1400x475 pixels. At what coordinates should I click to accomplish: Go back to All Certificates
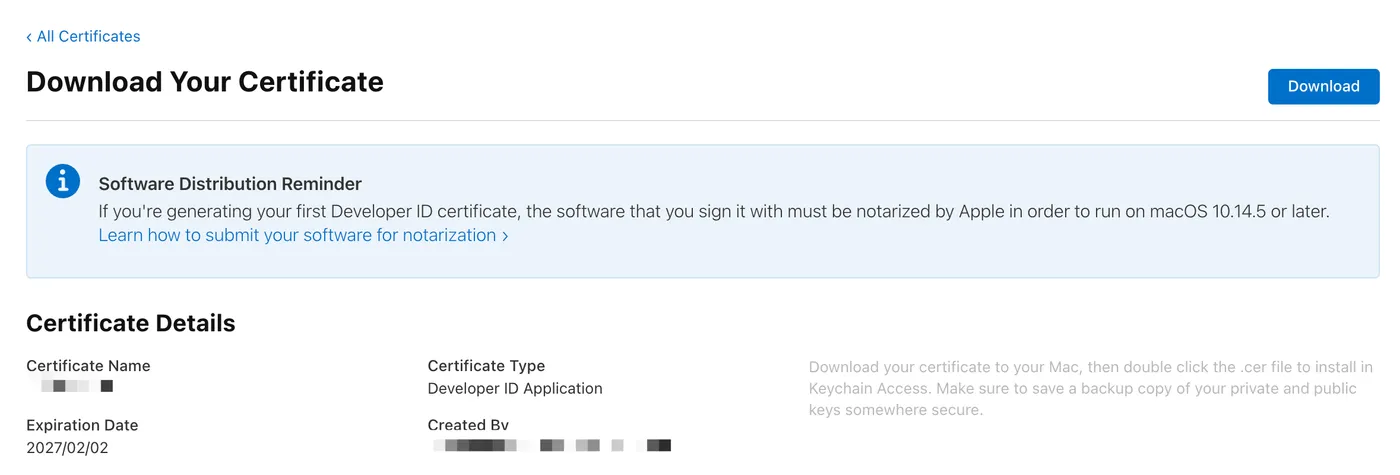coord(88,37)
